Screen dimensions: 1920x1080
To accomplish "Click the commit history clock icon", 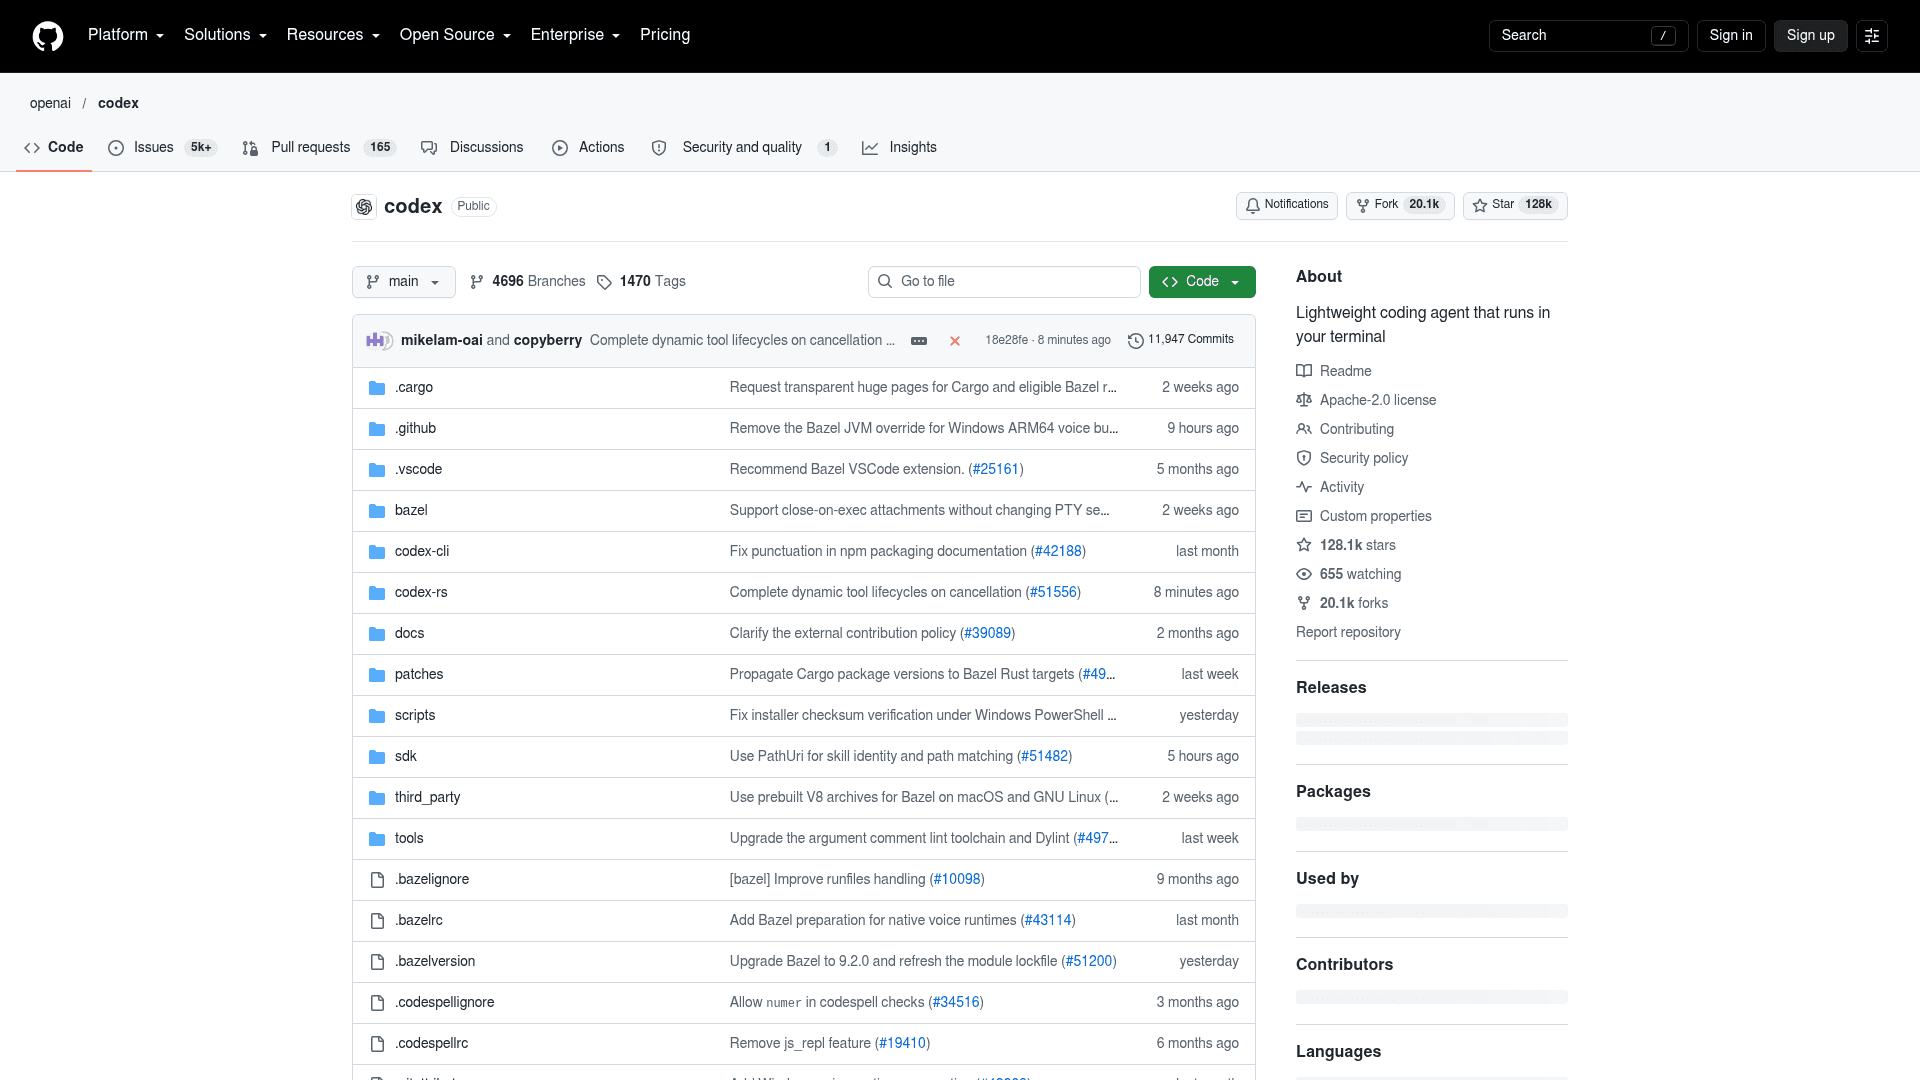I will coord(1136,341).
